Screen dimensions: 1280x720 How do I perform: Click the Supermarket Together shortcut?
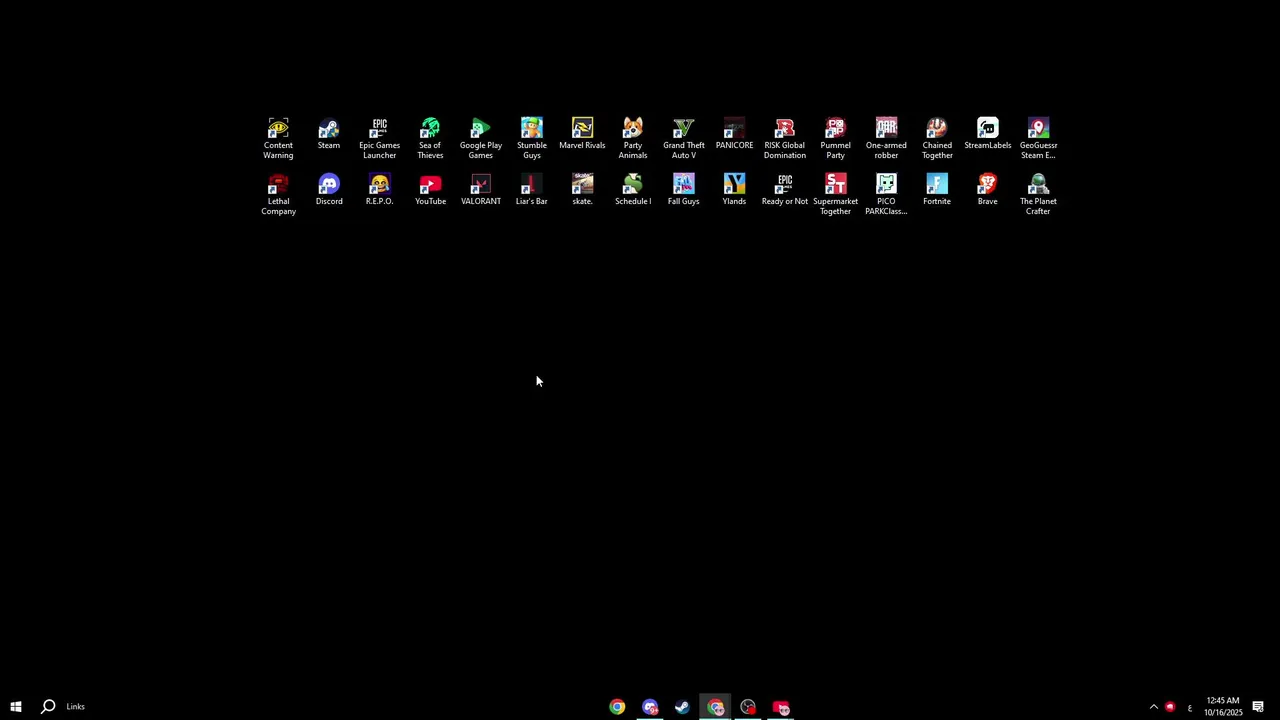tap(835, 194)
